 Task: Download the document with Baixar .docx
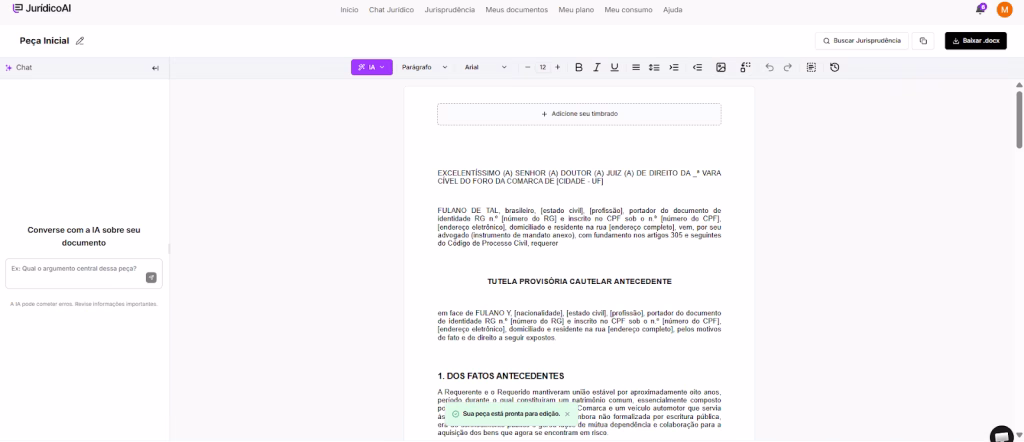coord(976,40)
